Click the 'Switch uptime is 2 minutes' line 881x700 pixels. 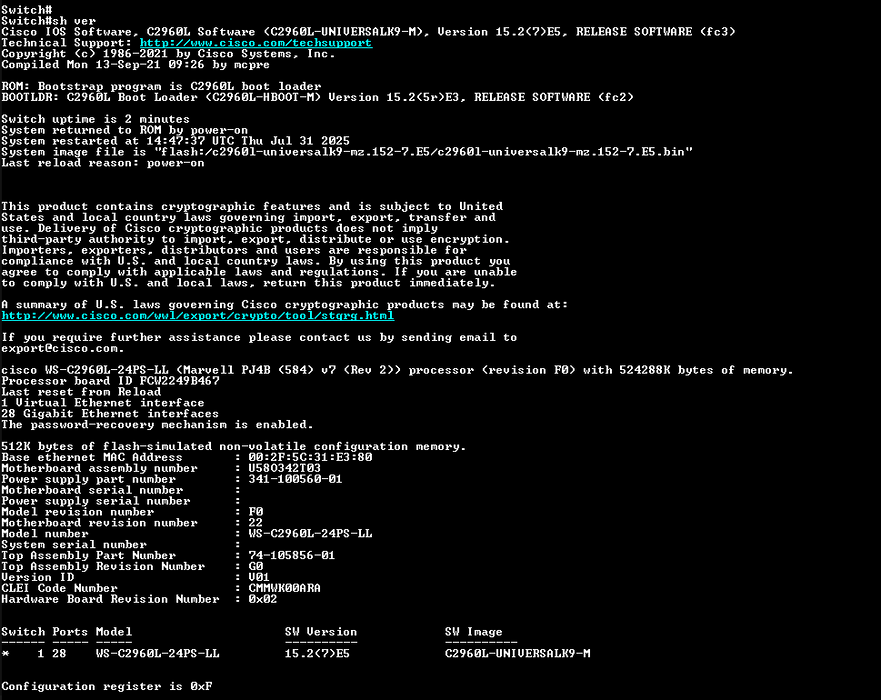[x=96, y=119]
